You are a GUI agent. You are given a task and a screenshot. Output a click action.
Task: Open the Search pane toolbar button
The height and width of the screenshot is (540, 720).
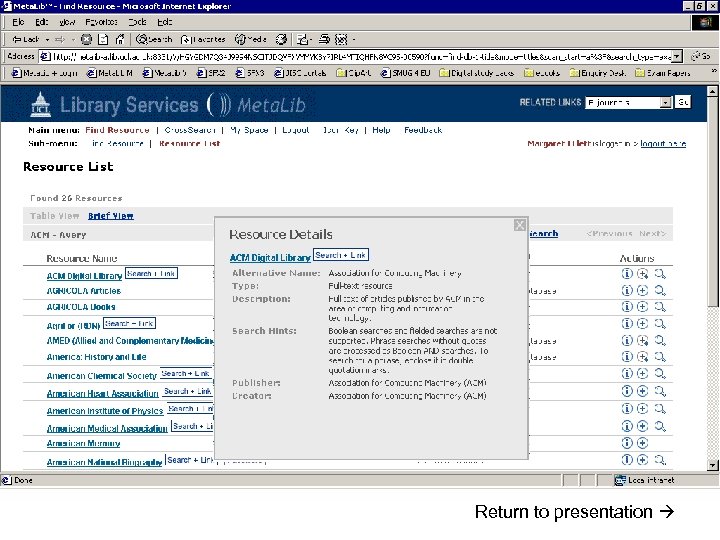[x=154, y=39]
